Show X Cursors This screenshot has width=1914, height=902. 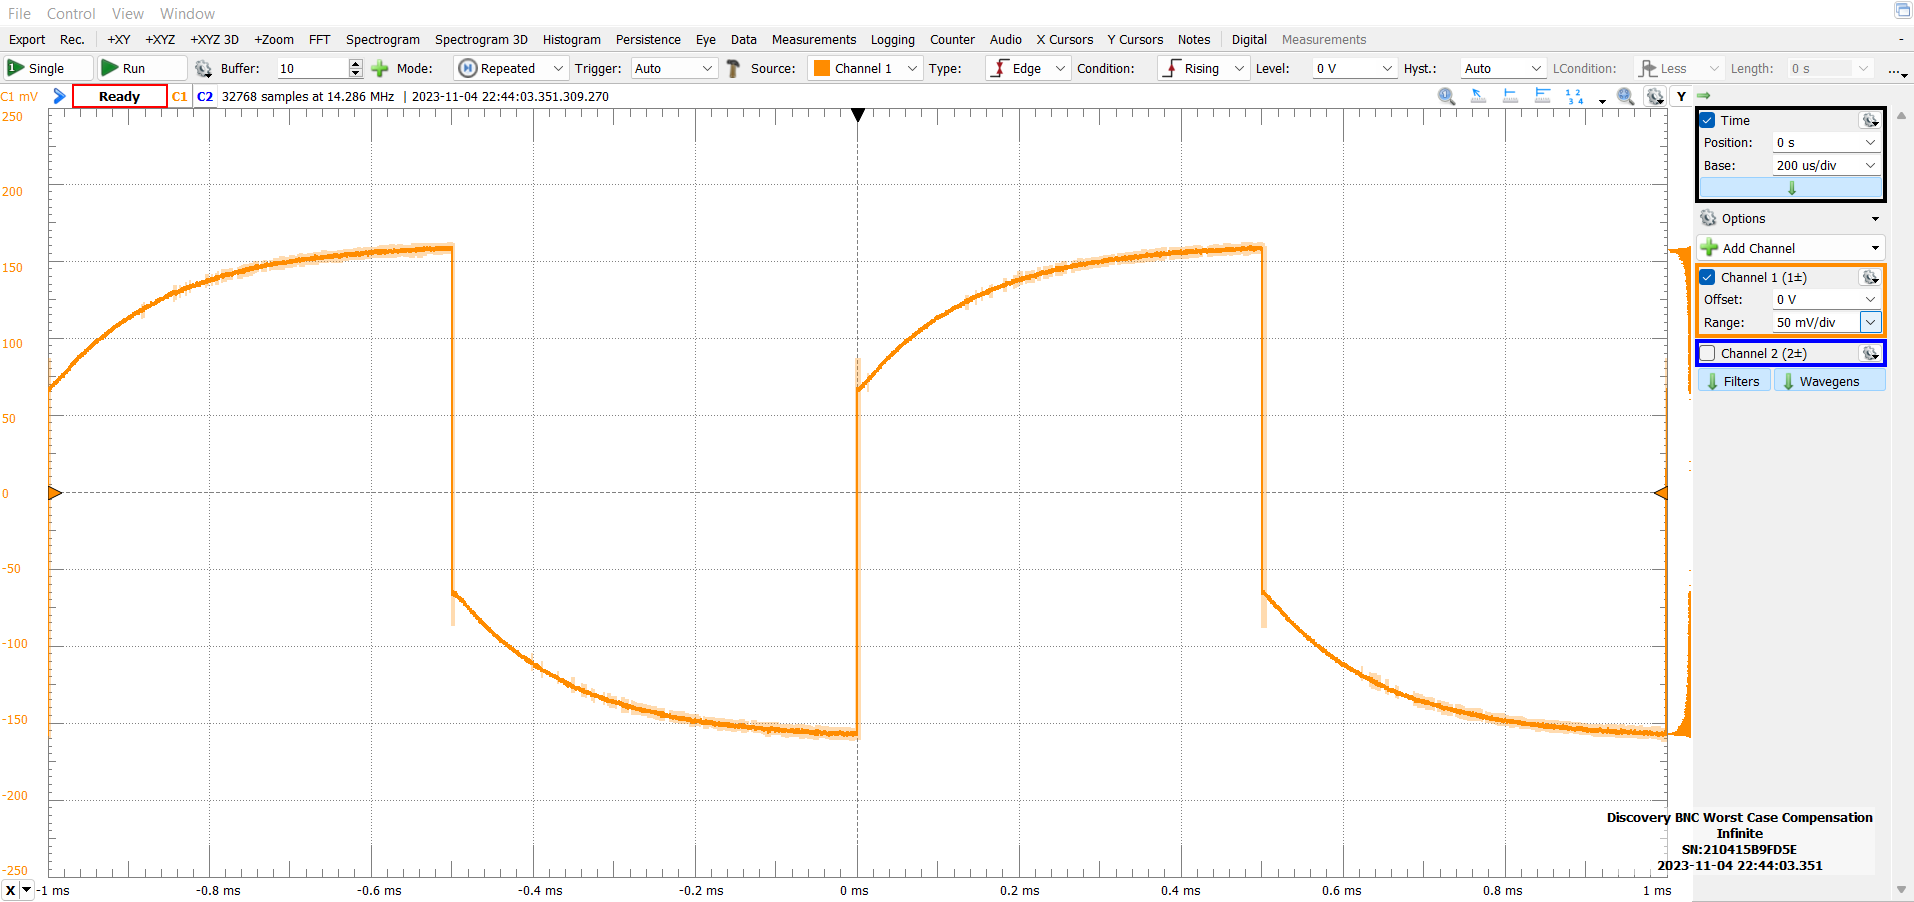point(1065,40)
